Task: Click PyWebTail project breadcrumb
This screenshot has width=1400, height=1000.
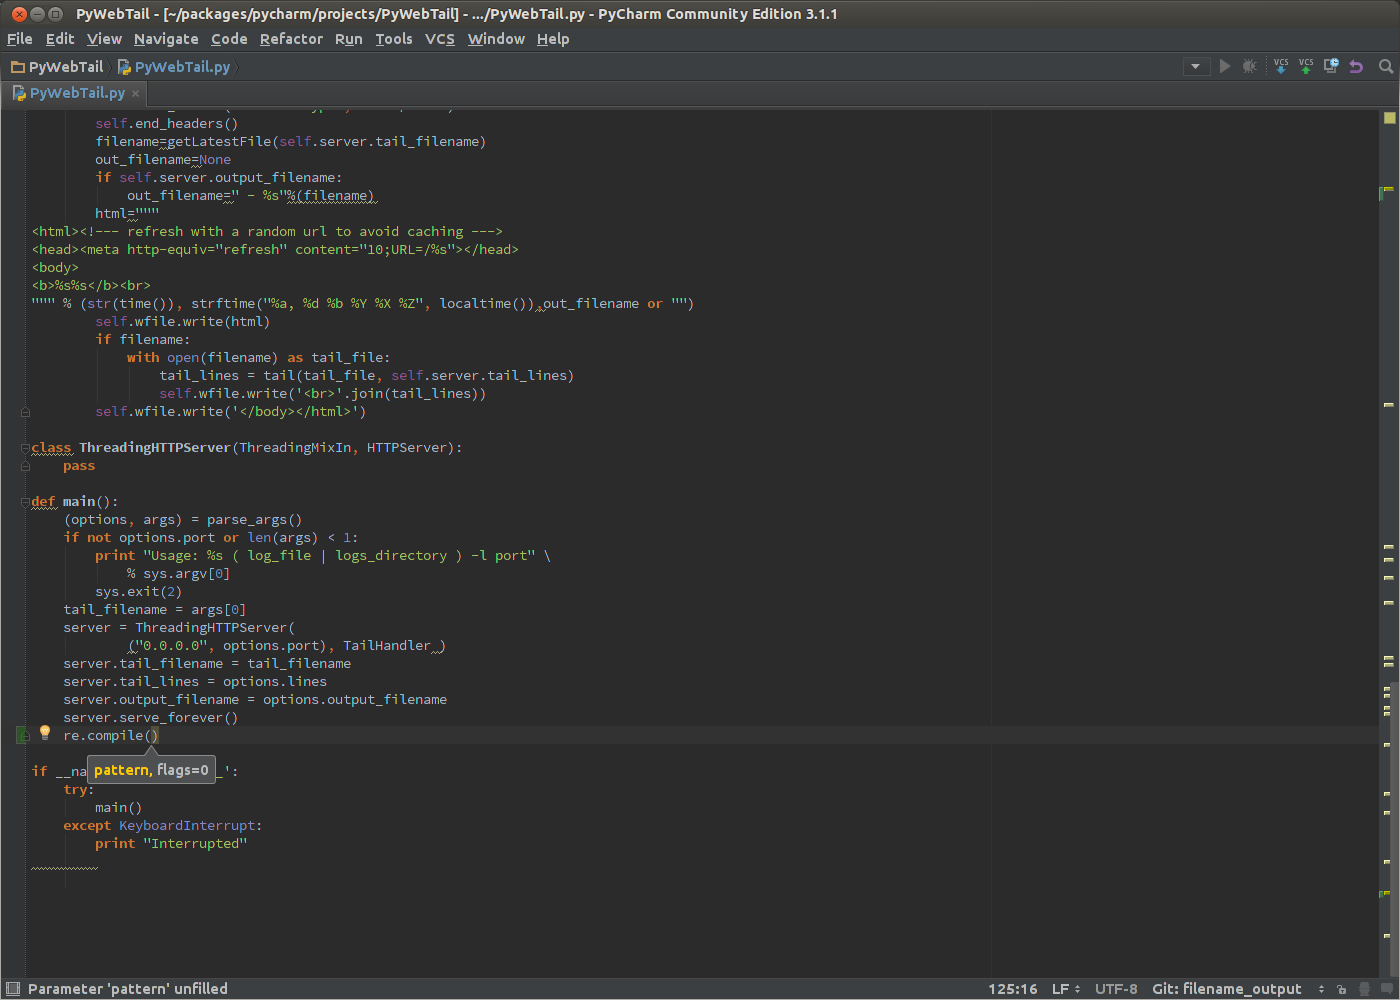Action: pyautogui.click(x=58, y=67)
